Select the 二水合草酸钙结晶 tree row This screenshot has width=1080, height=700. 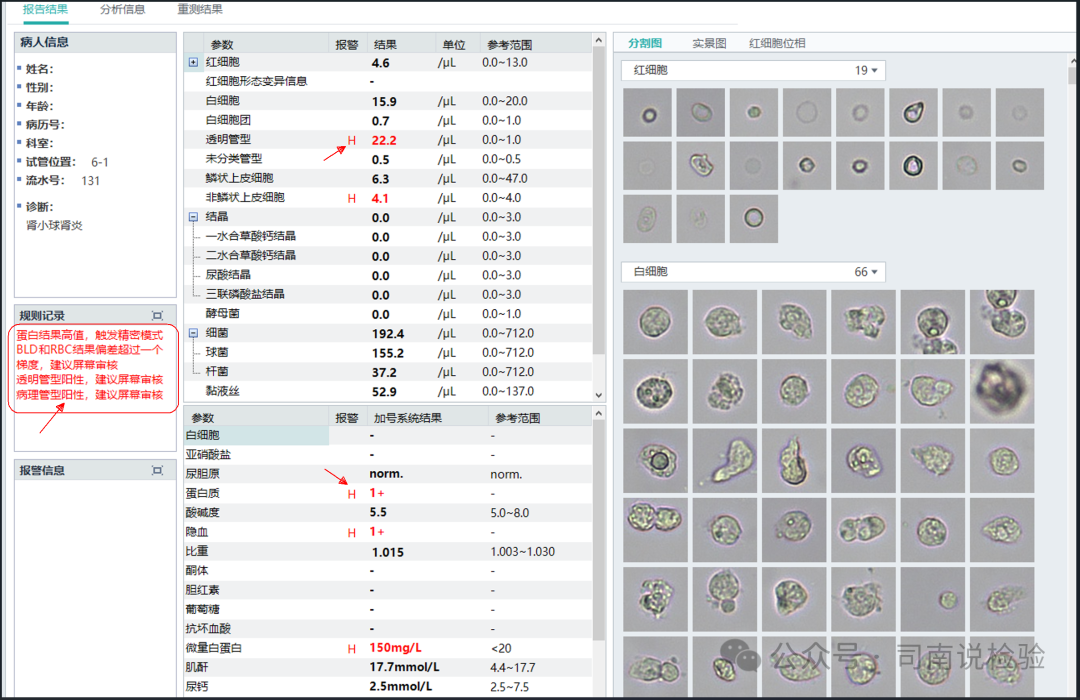coord(387,256)
